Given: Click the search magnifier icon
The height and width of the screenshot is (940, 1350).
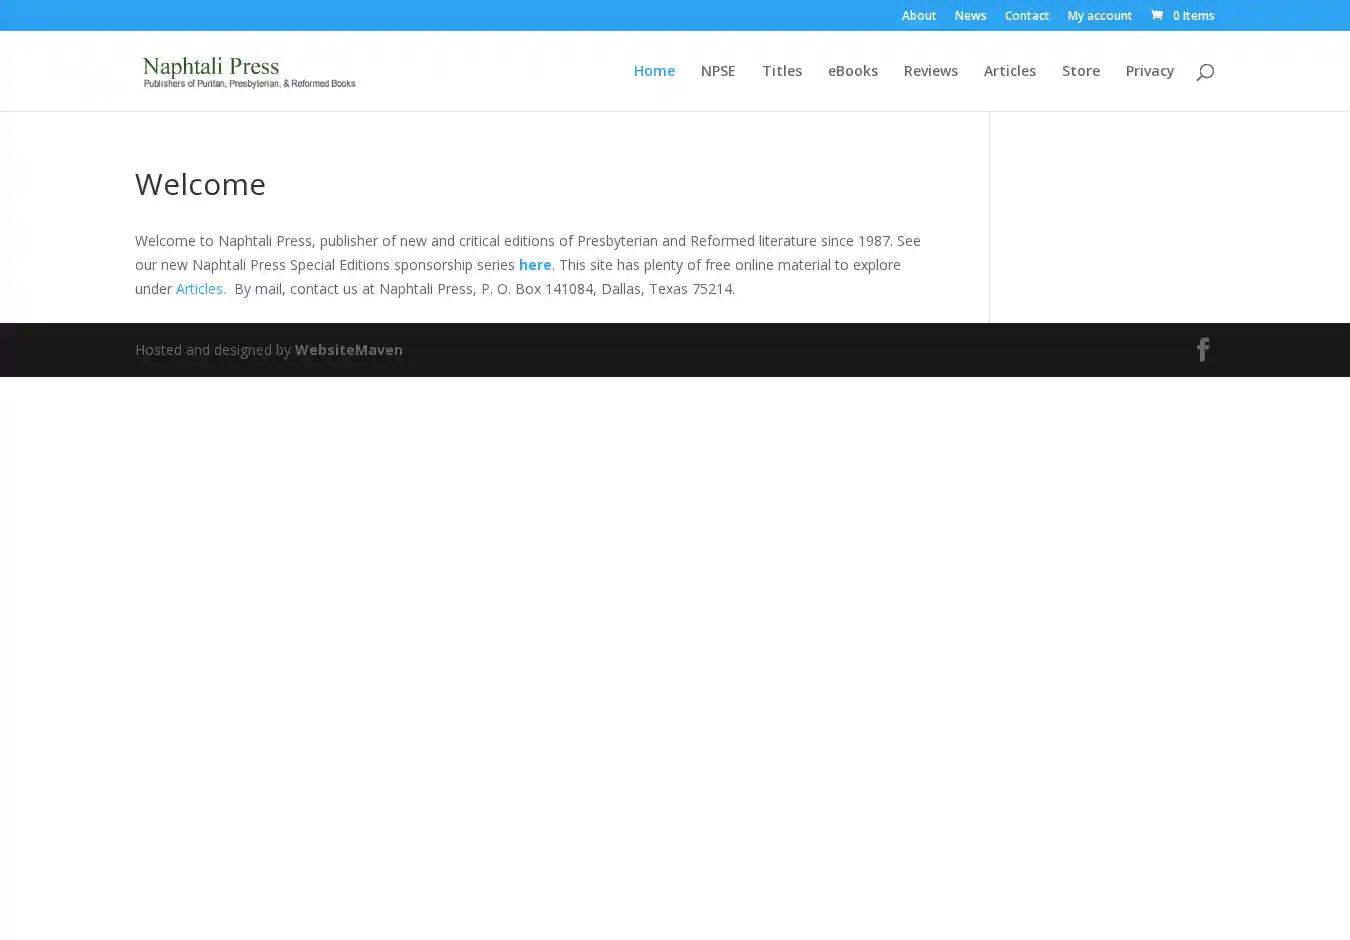Looking at the screenshot, I should coord(1204,71).
